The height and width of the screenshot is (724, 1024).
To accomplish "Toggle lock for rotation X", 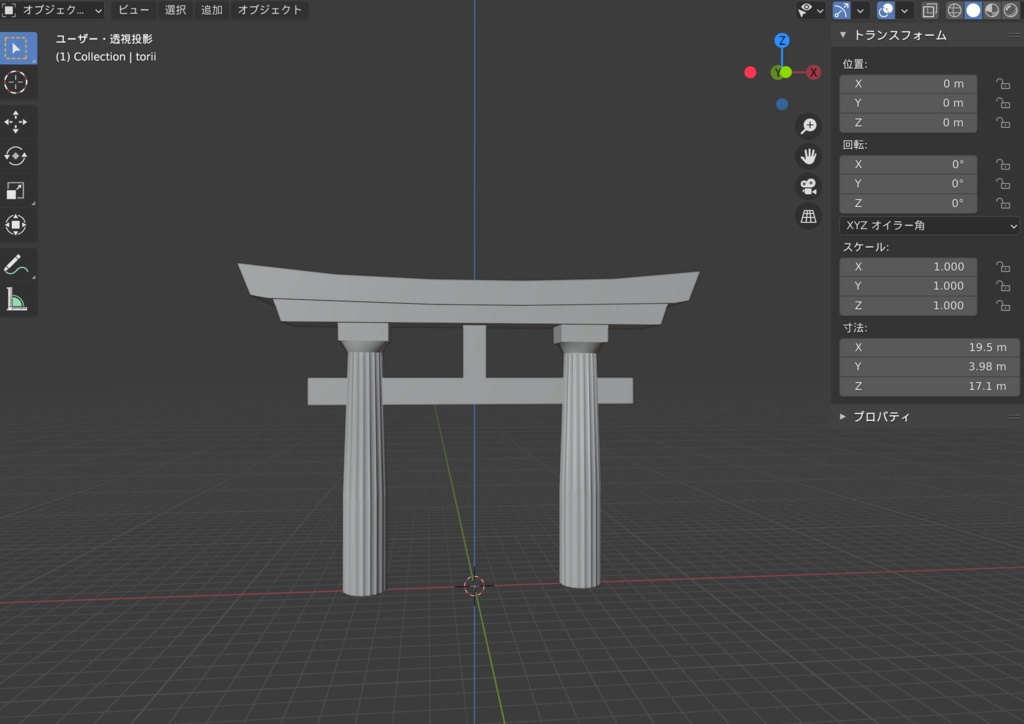I will click(x=1003, y=165).
